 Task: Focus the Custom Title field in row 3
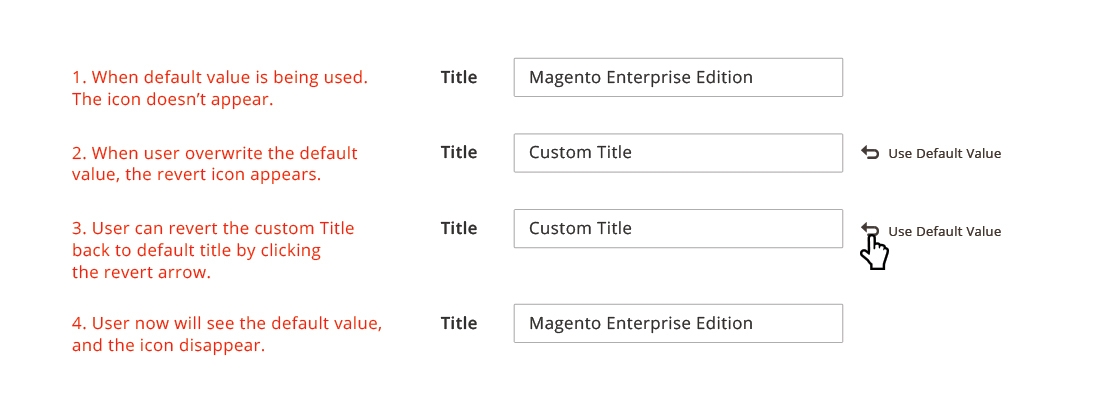678,229
